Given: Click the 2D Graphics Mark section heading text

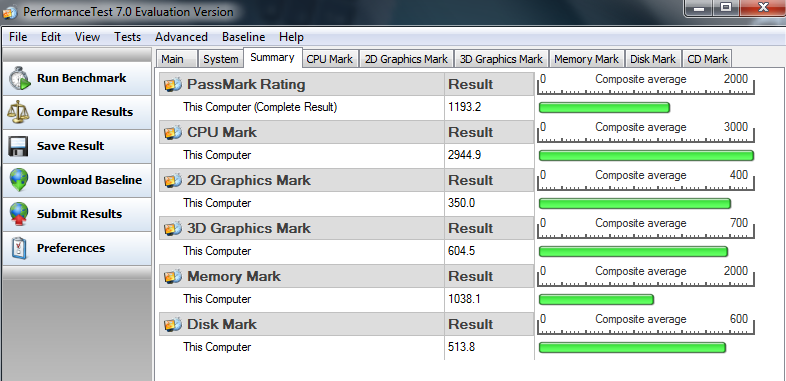Looking at the screenshot, I should point(249,180).
